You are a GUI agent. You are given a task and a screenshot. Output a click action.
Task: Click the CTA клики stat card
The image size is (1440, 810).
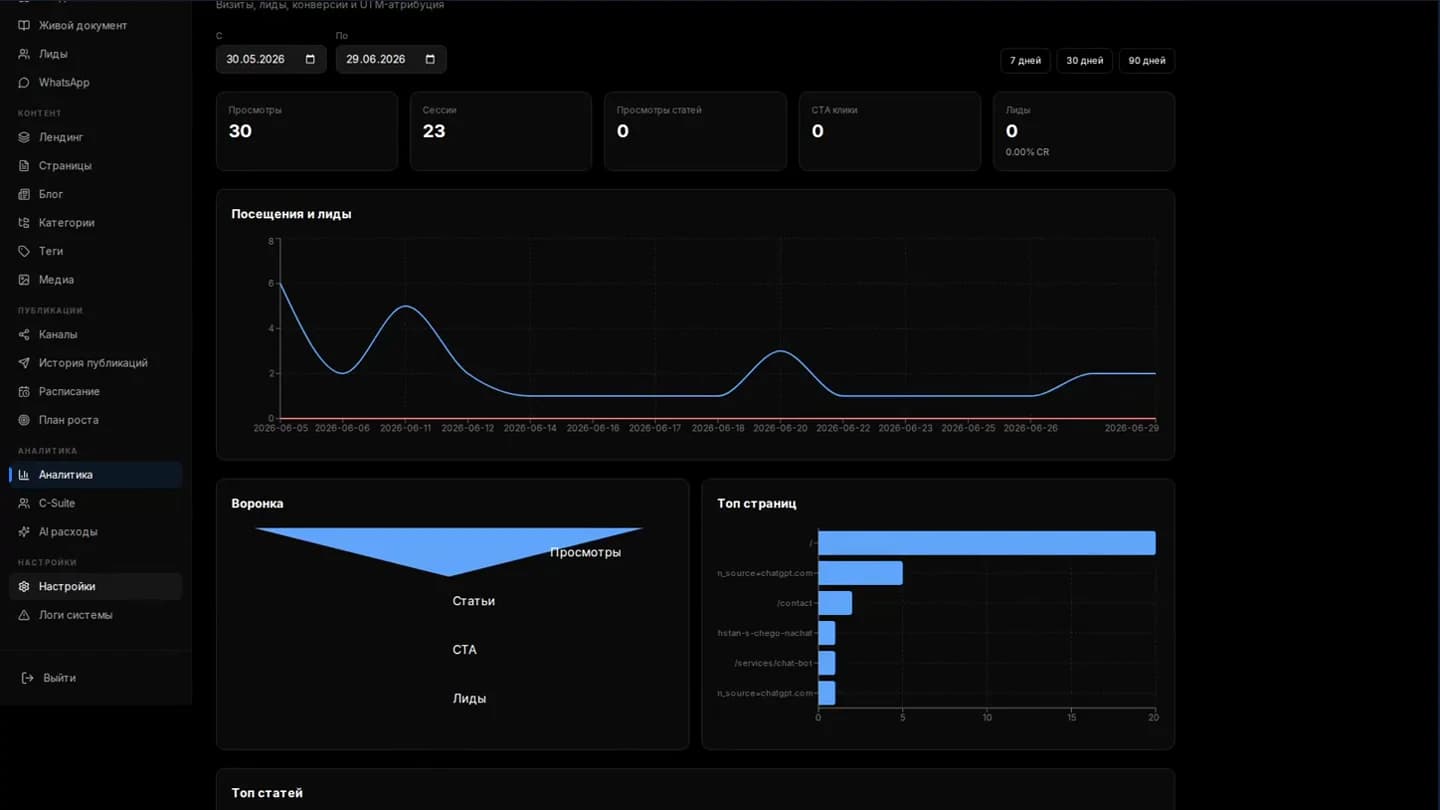point(889,131)
